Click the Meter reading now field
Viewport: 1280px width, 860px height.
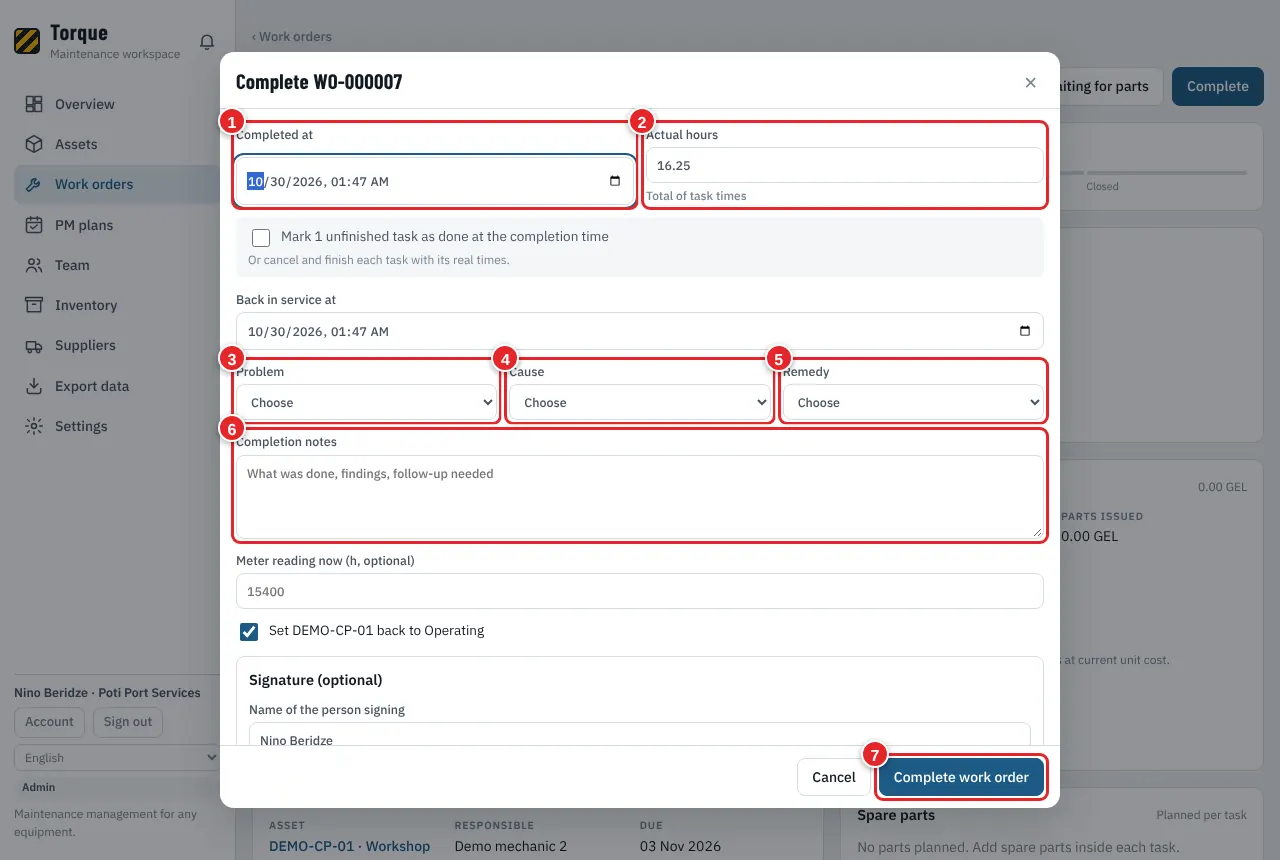640,591
